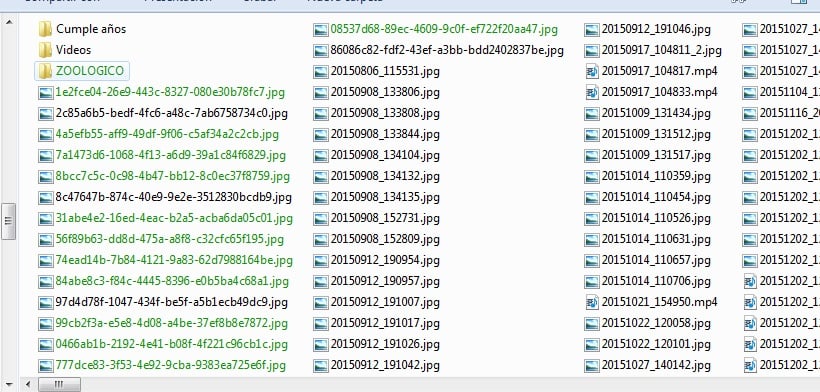Viewport: 820px width, 392px height.
Task: Select file name 777dce83-3f53-4e92-9cba-9383ea725e6f.jpg
Action: (170, 365)
